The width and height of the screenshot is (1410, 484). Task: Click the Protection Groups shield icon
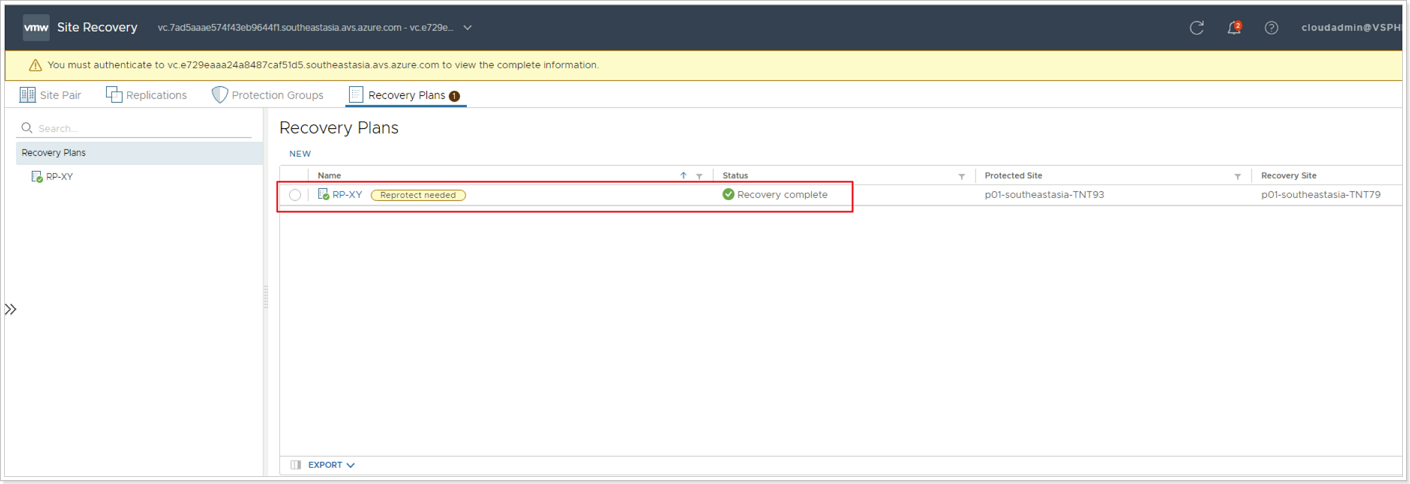(219, 95)
